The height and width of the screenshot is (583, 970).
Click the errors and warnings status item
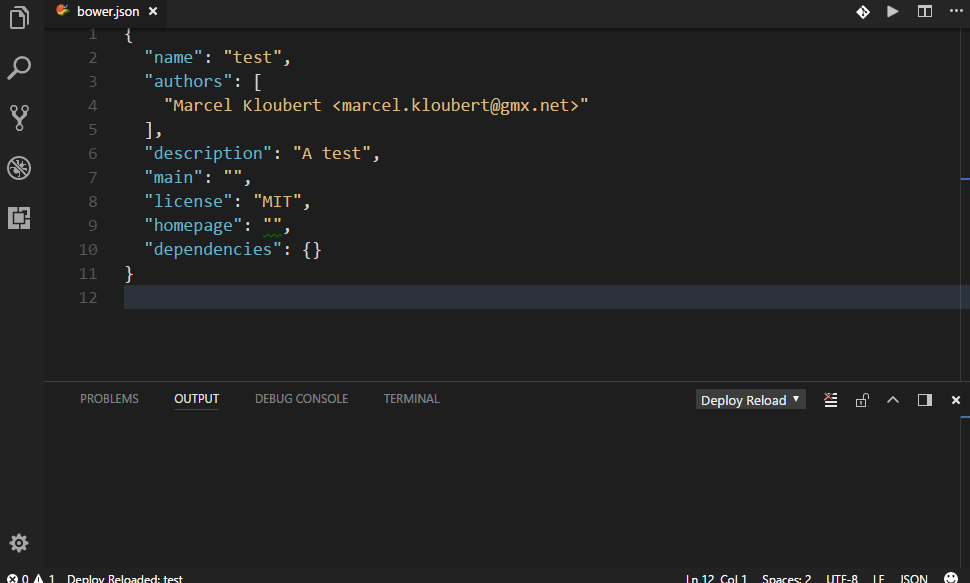tap(31, 578)
